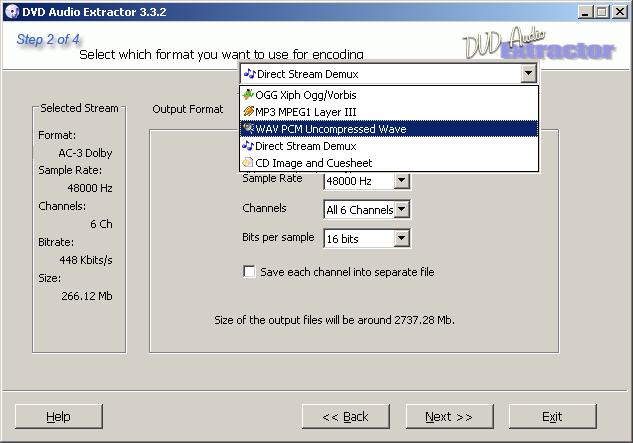Collapse the output format dropdown arrow
The image size is (633, 443).
click(x=528, y=74)
